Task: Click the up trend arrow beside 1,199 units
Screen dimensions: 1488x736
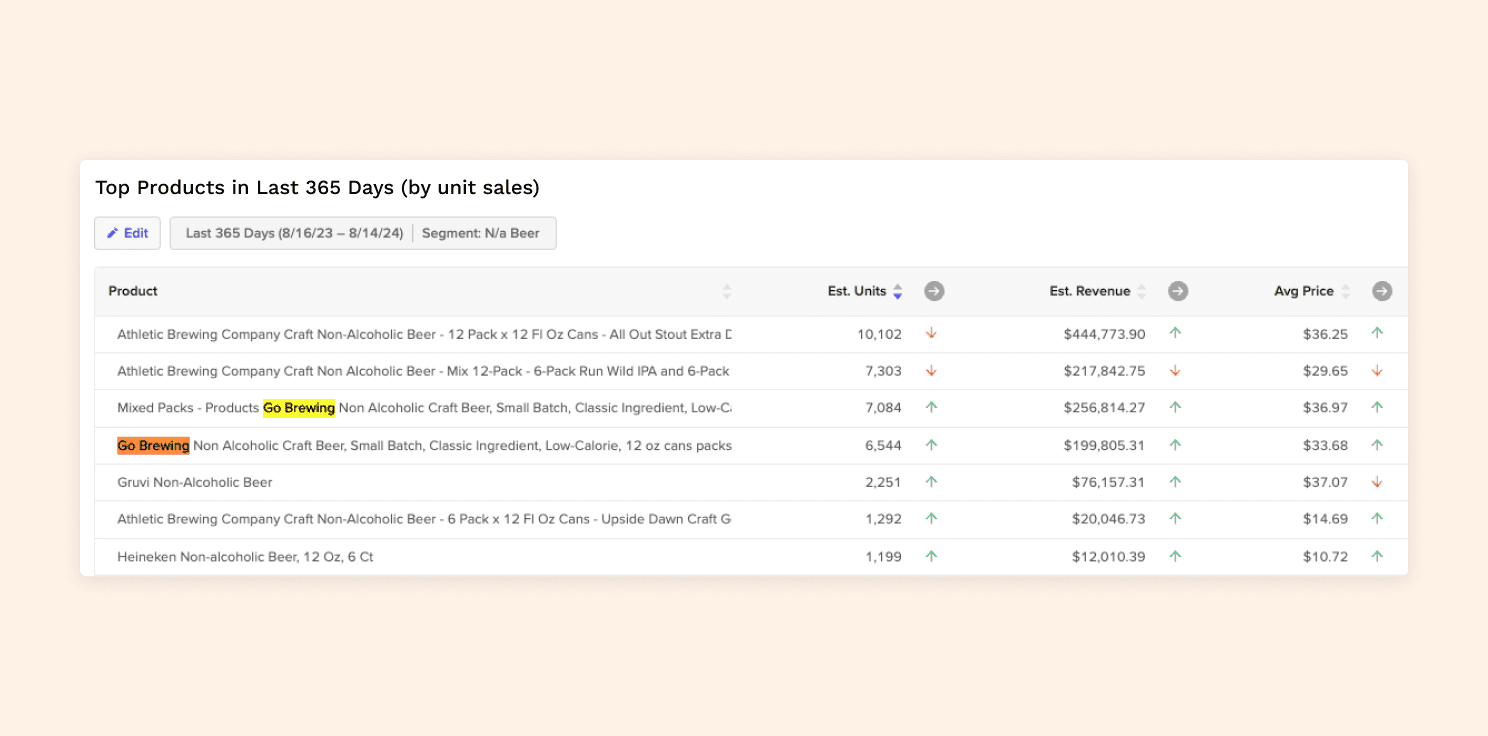Action: coord(931,556)
